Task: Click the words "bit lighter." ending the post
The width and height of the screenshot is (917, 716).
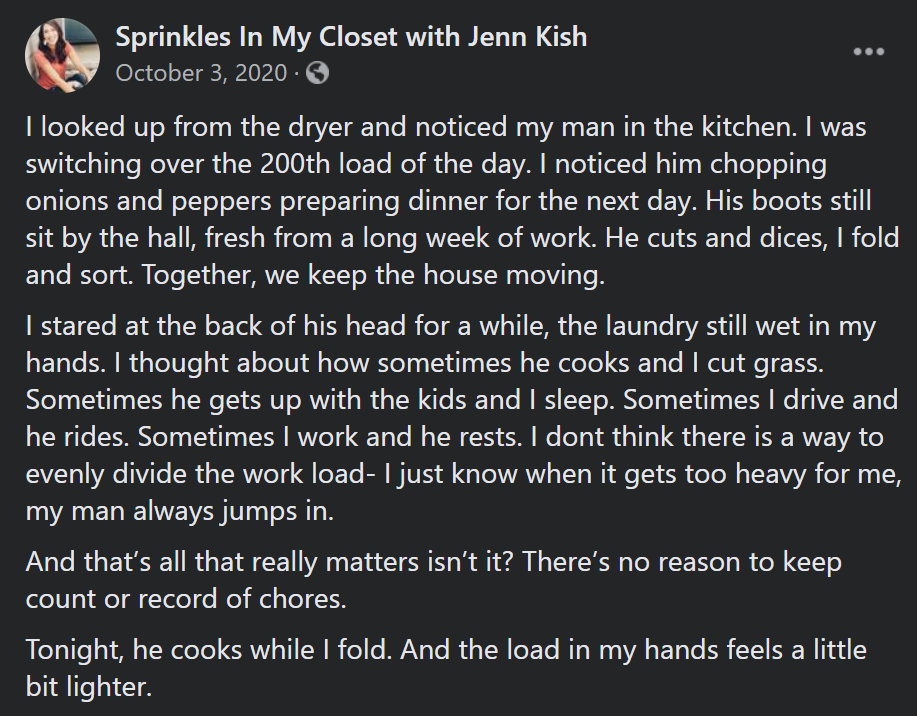Action: tap(89, 687)
